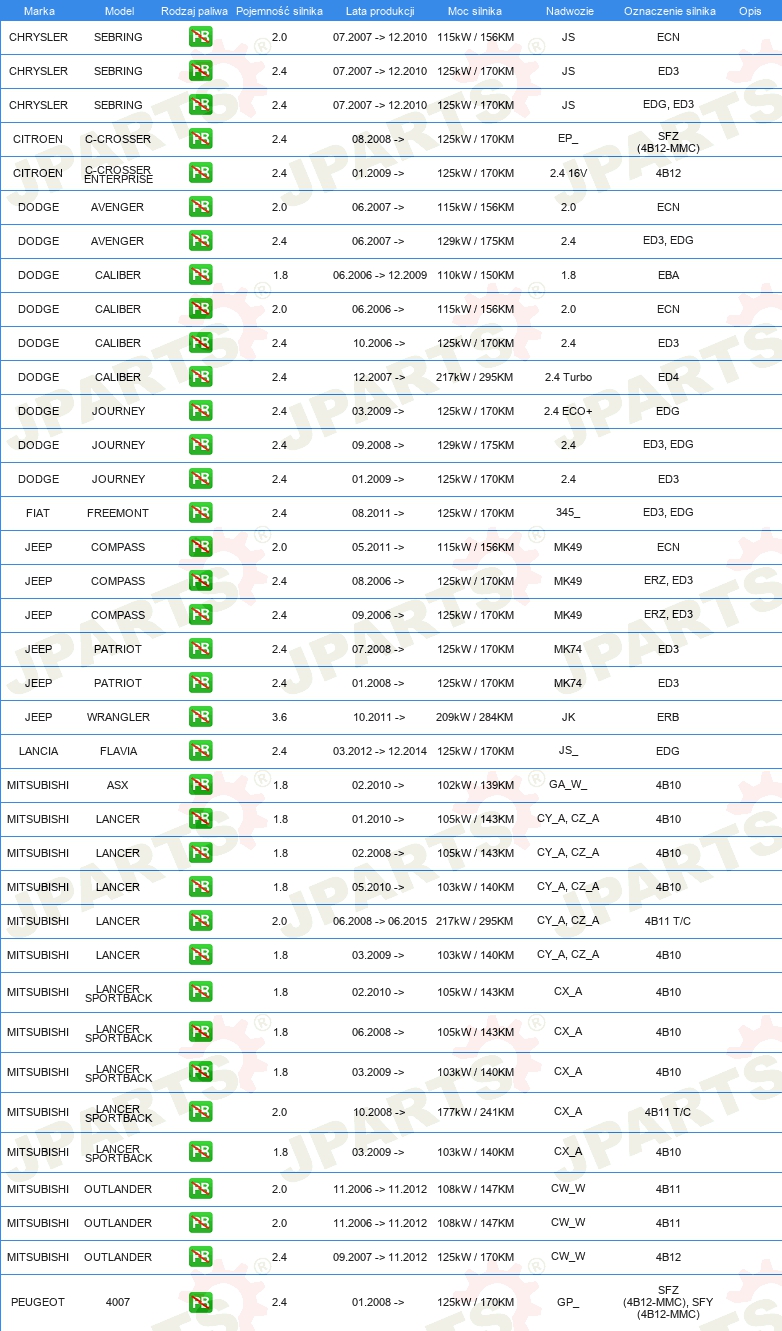This screenshot has width=782, height=1331.
Task: Click the 3.6 engine capacity value
Action: click(279, 717)
